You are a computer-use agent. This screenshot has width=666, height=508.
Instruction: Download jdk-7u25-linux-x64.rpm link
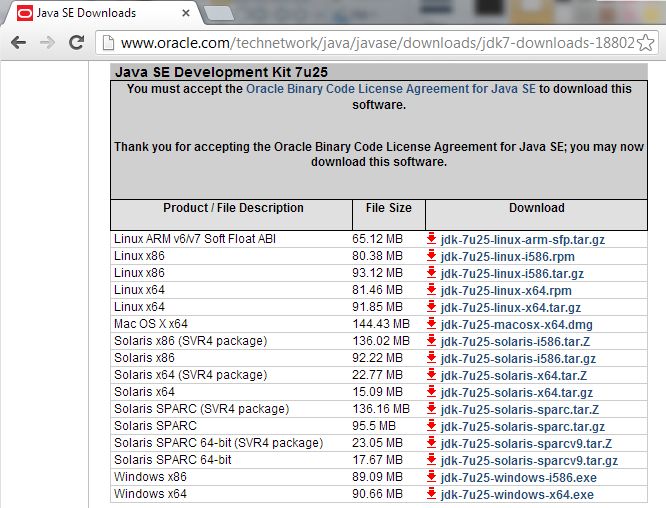(x=506, y=291)
